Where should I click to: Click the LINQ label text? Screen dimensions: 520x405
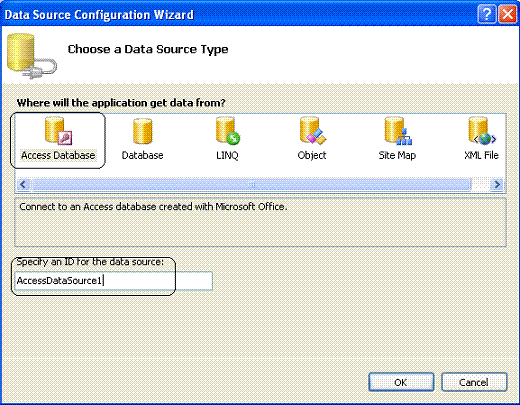(x=227, y=155)
